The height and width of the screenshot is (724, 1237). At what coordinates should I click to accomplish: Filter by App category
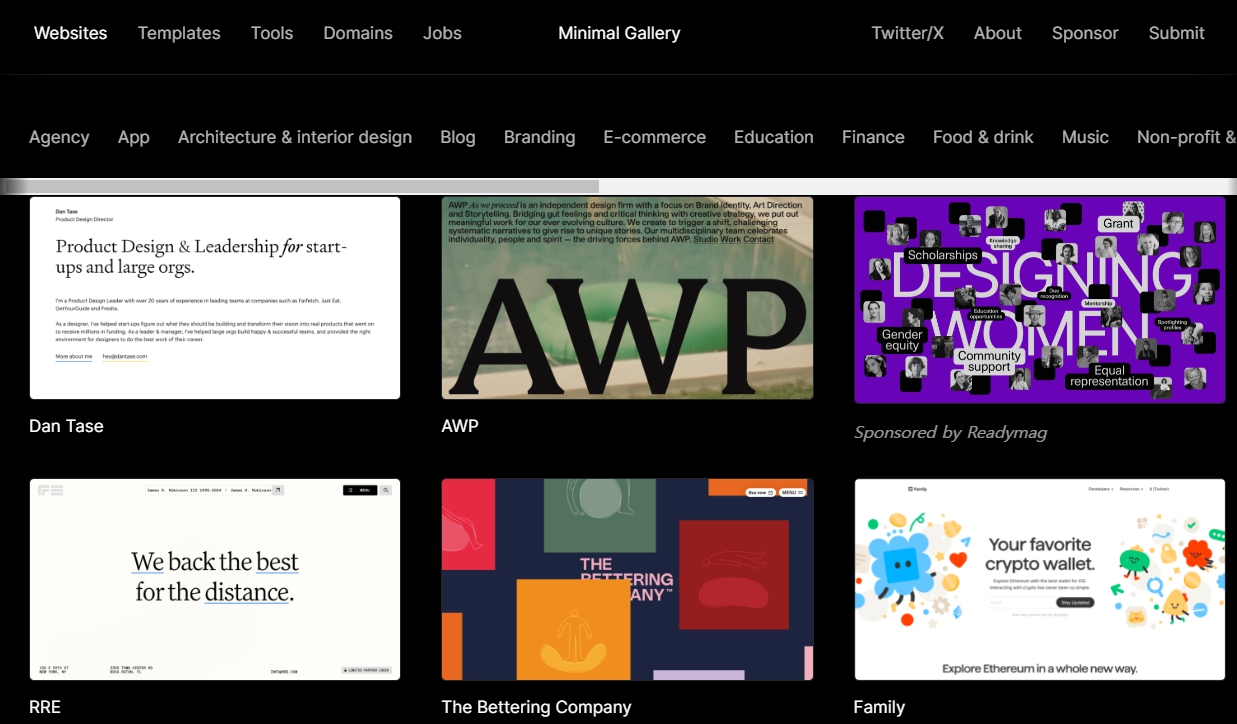click(134, 137)
